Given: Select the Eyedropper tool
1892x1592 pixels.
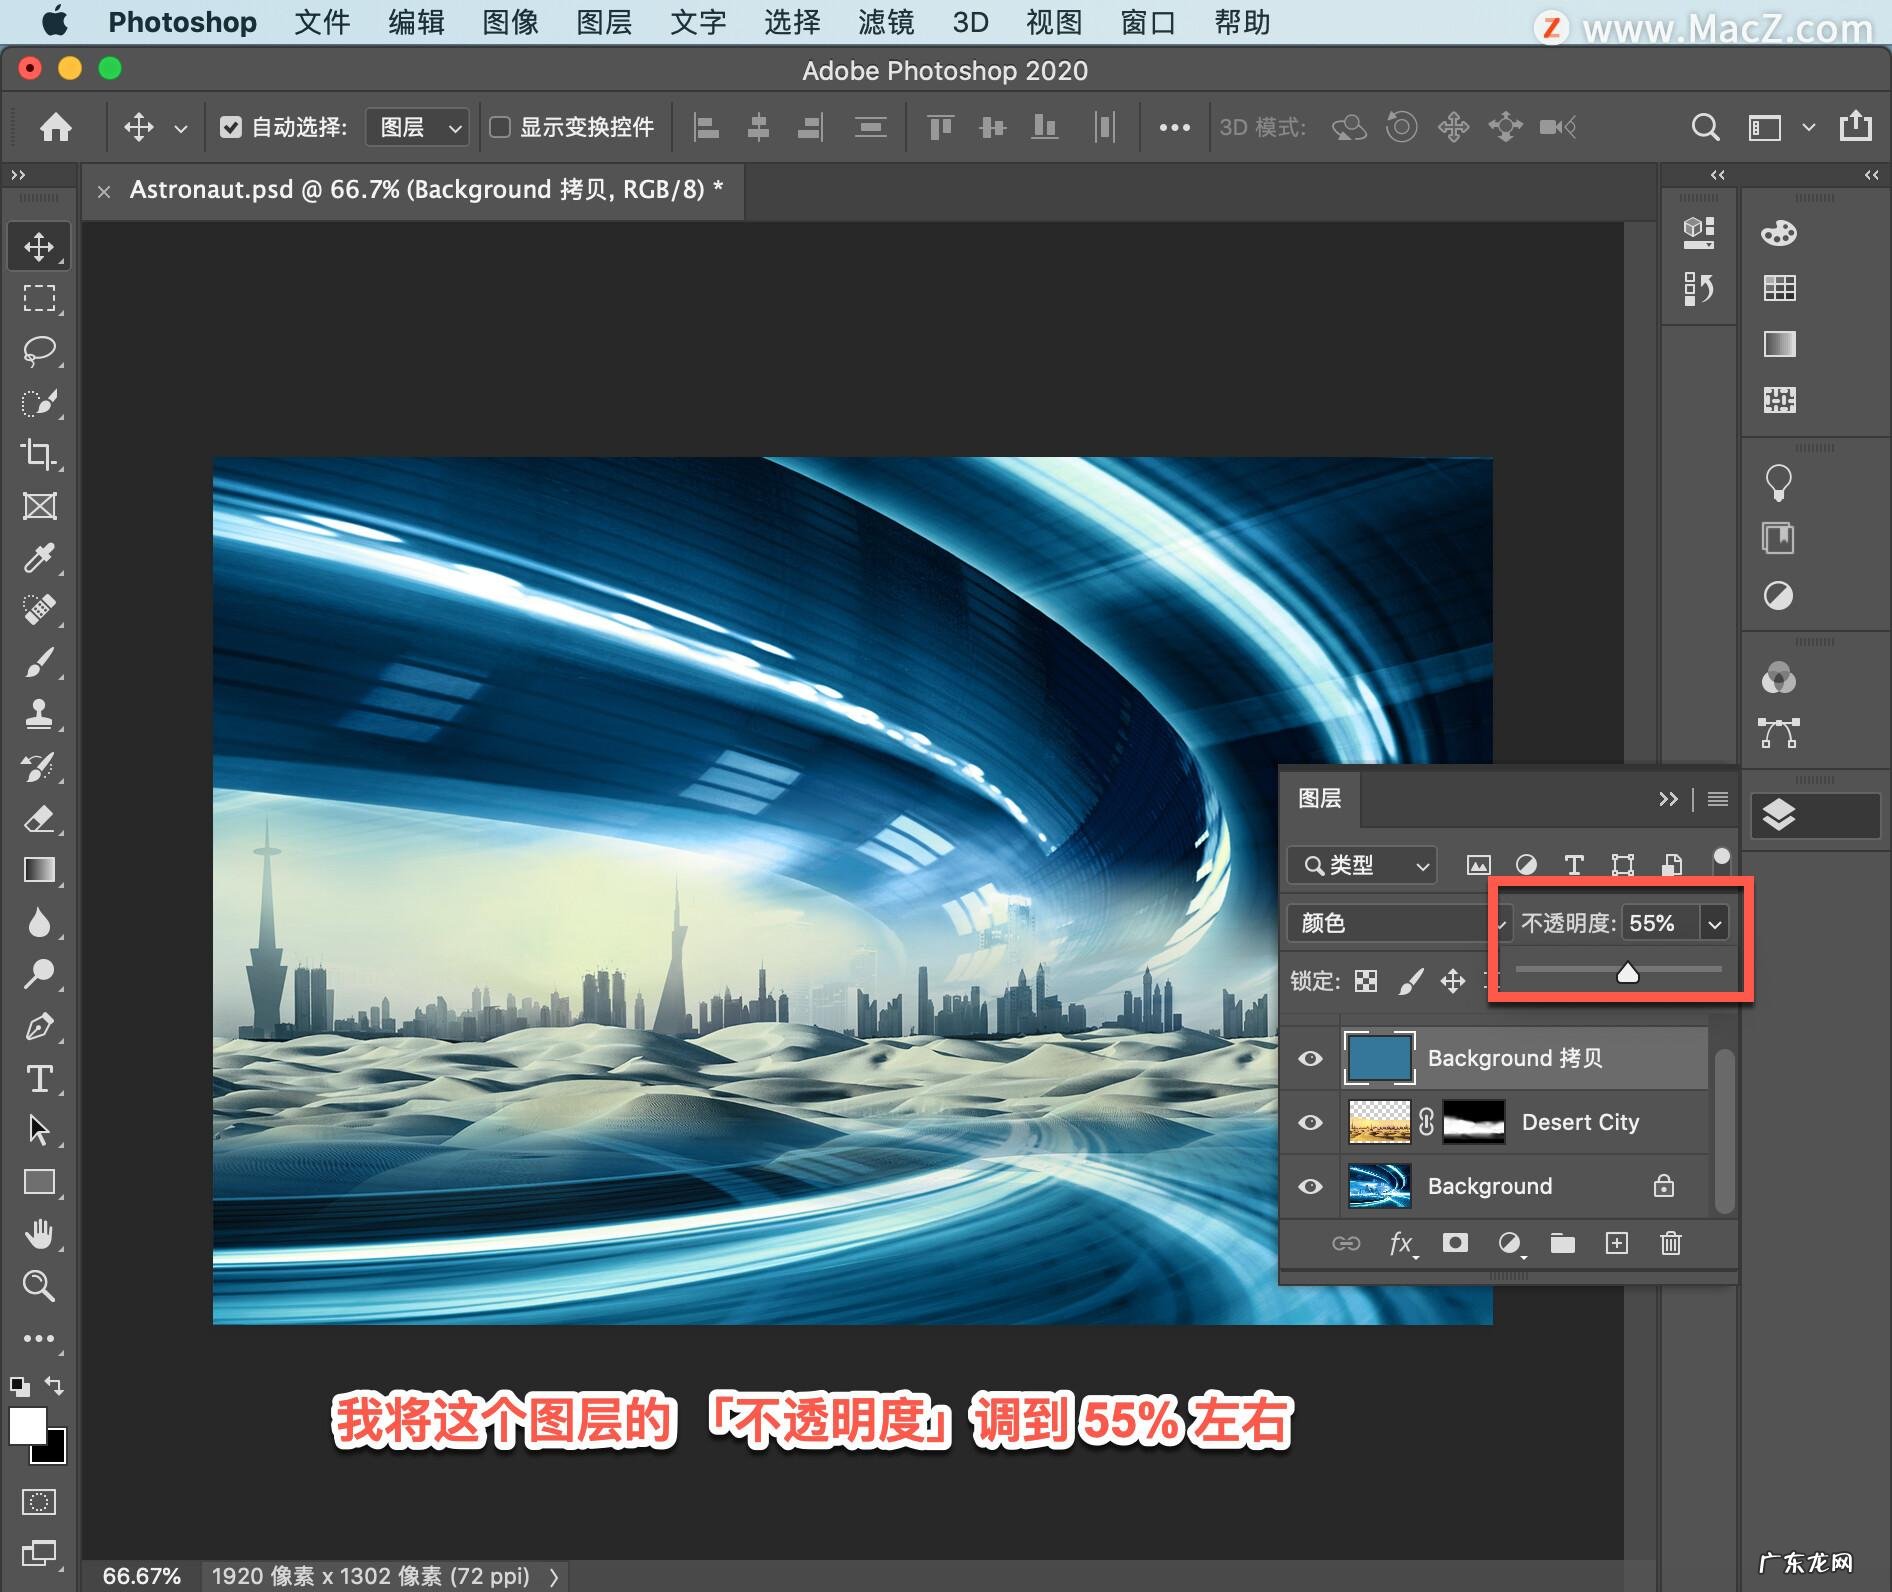Looking at the screenshot, I should click(x=39, y=558).
